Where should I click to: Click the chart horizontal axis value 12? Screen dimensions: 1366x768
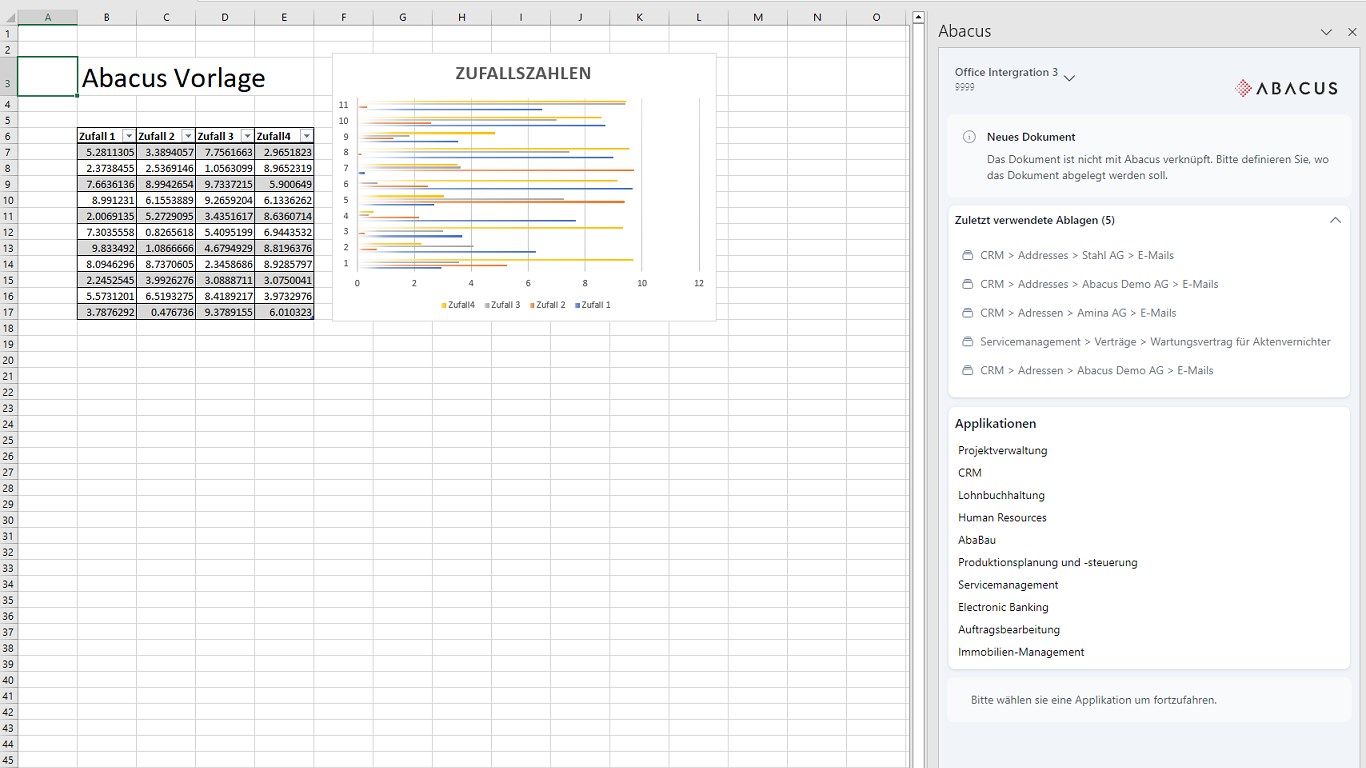point(699,284)
